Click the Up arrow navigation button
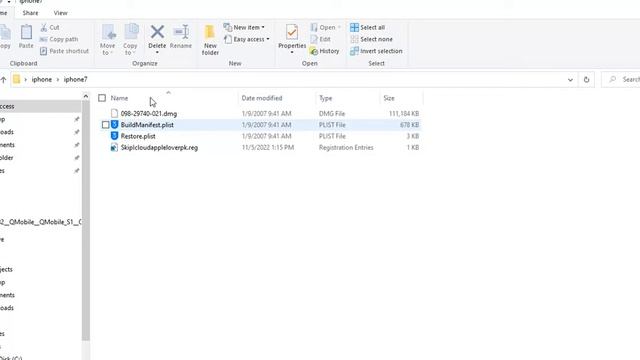This screenshot has height=360, width=640. coord(4,80)
